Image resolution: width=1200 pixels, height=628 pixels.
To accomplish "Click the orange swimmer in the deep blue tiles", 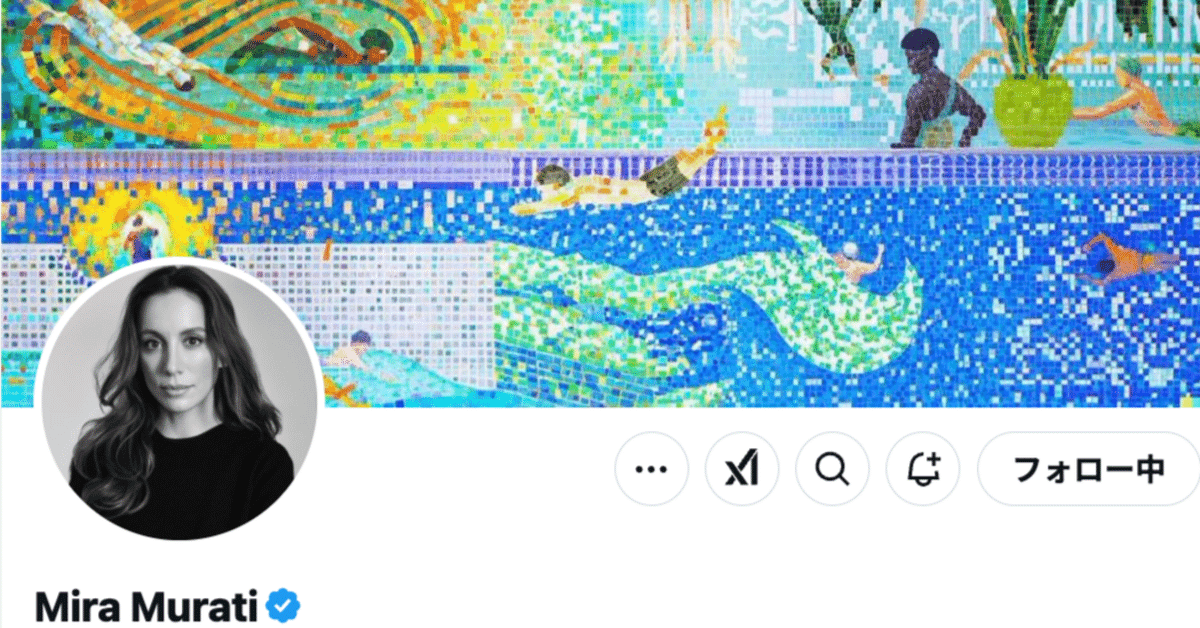I will pyautogui.click(x=1128, y=259).
